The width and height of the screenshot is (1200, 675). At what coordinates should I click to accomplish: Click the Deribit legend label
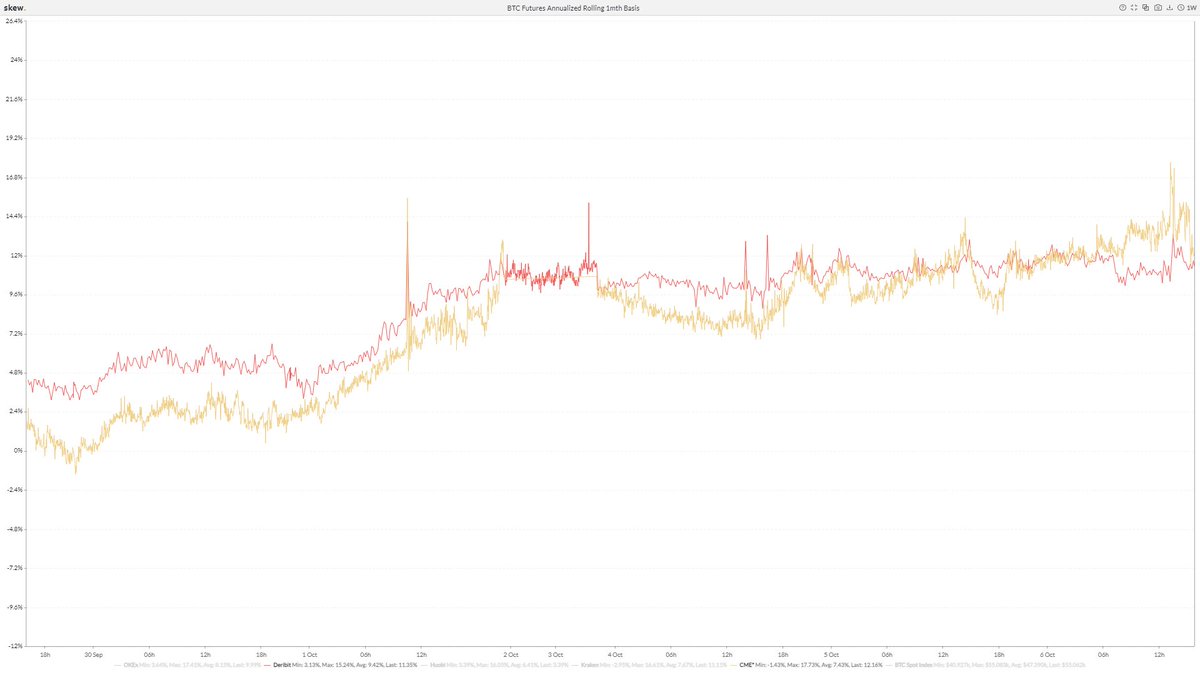coord(280,665)
